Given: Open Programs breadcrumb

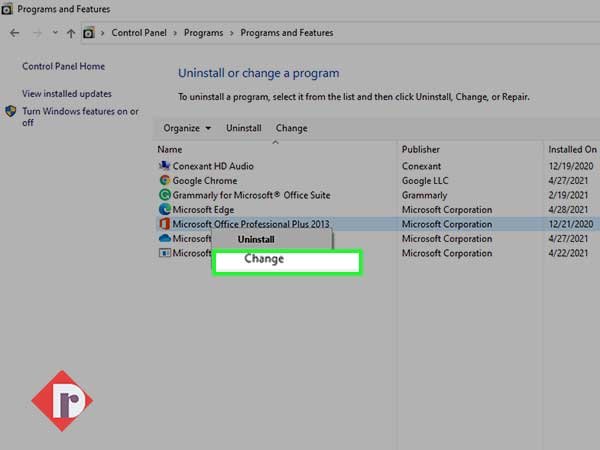Looking at the screenshot, I should (203, 33).
